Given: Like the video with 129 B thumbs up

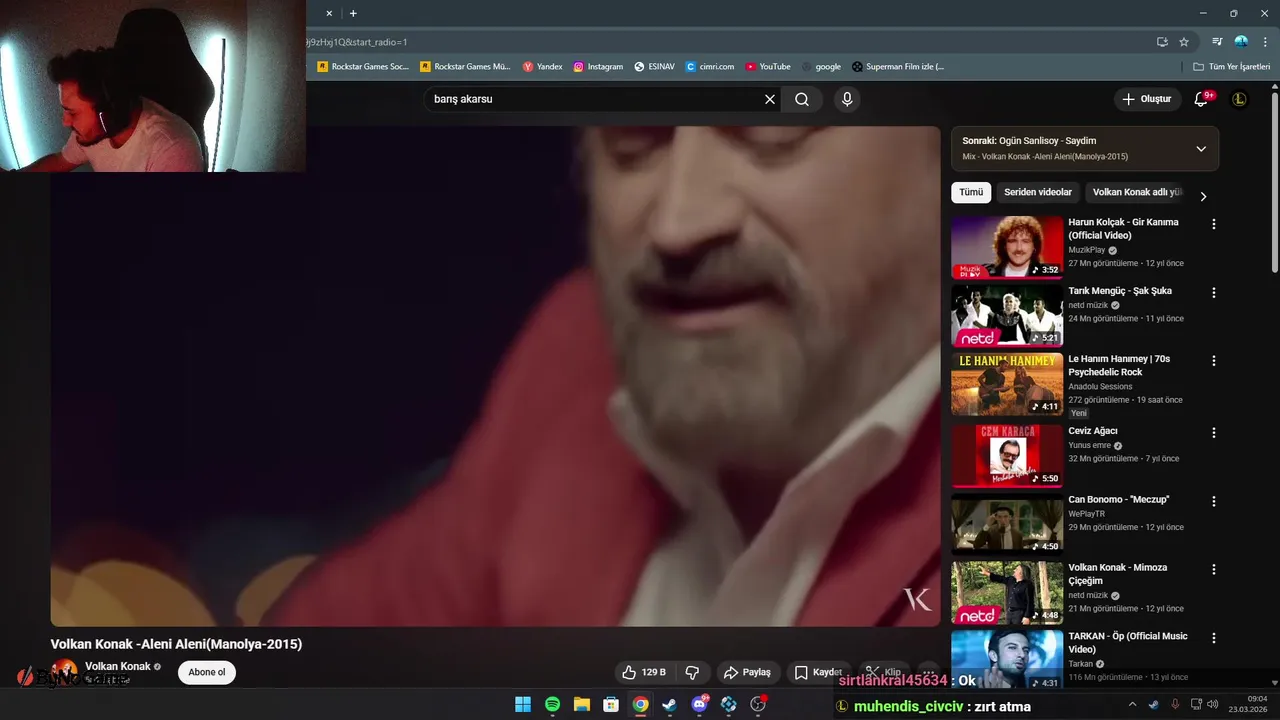Looking at the screenshot, I should click(x=643, y=672).
